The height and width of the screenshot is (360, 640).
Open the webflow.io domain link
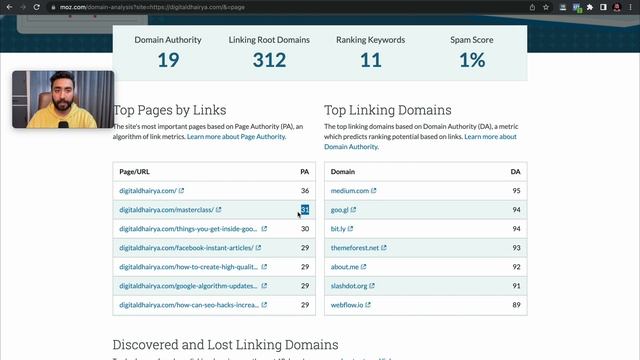pos(347,305)
